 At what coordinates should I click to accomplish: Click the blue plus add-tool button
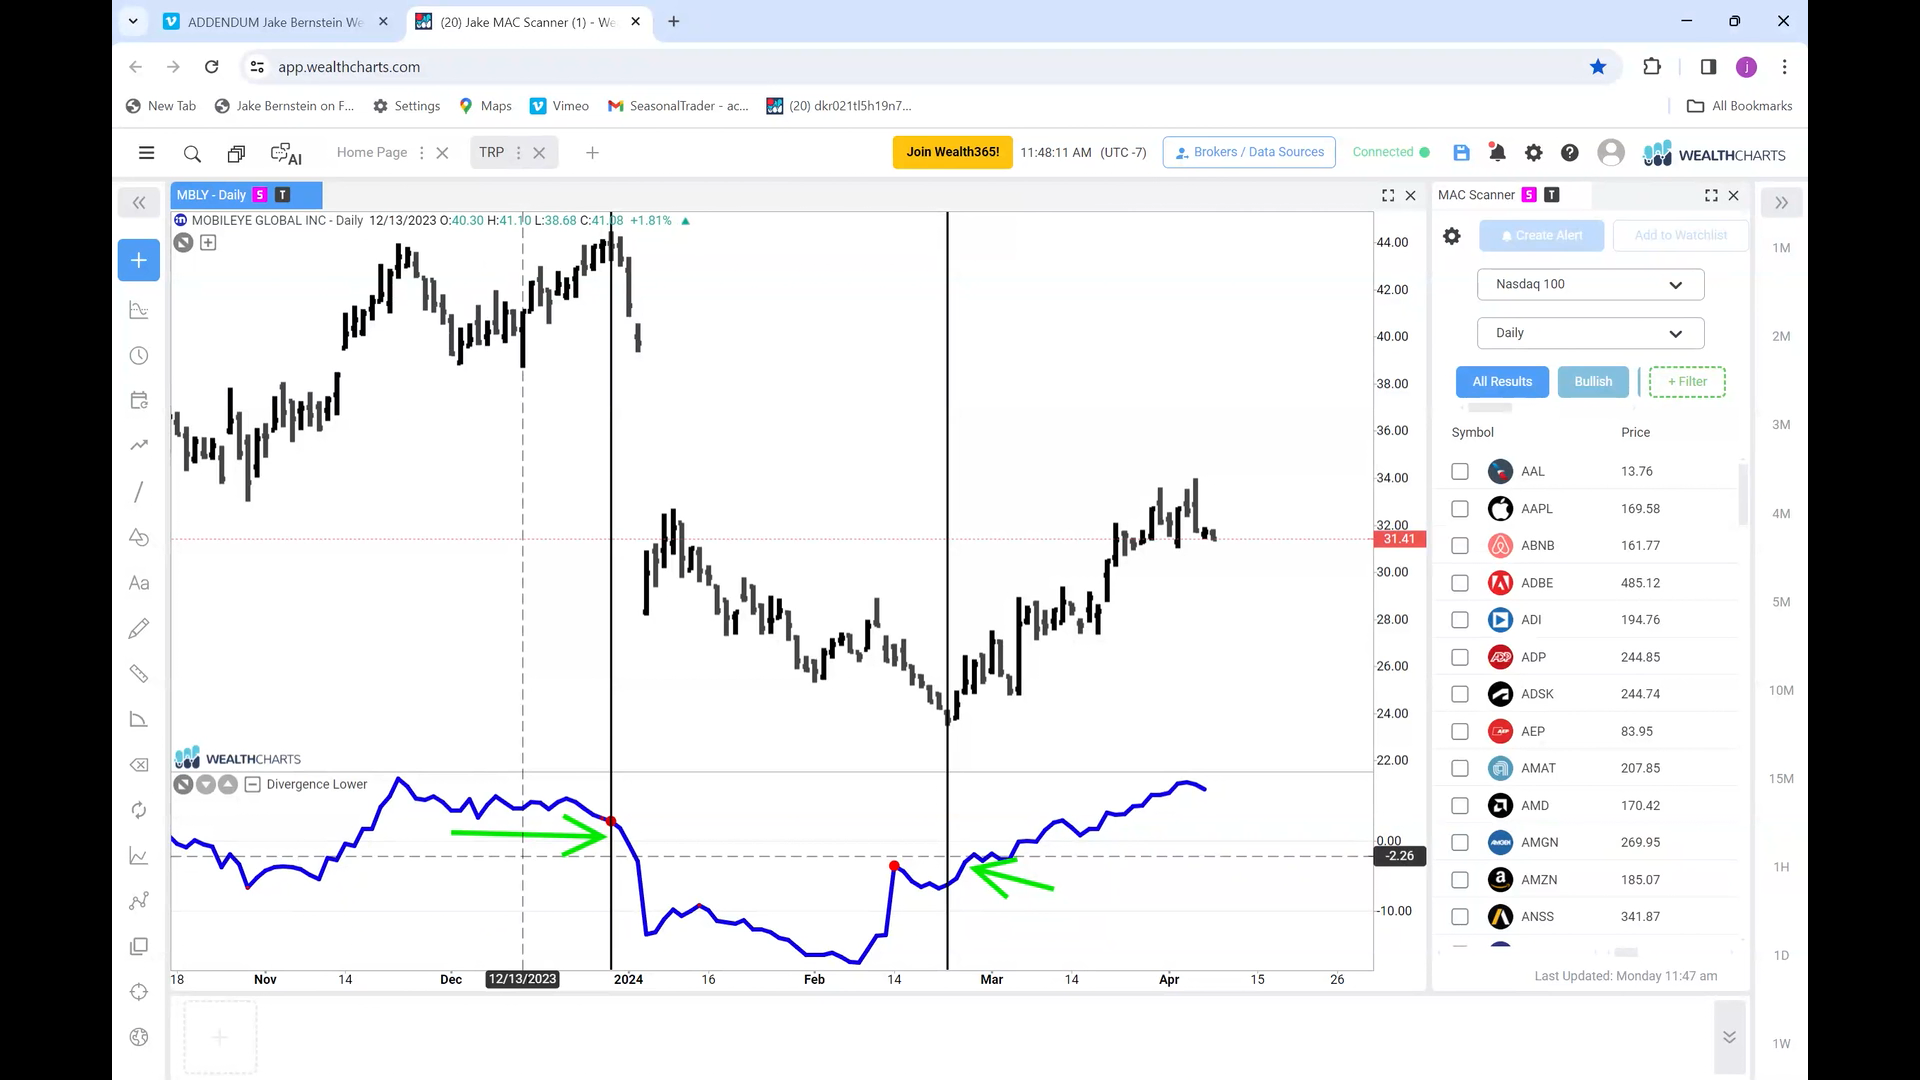point(139,260)
